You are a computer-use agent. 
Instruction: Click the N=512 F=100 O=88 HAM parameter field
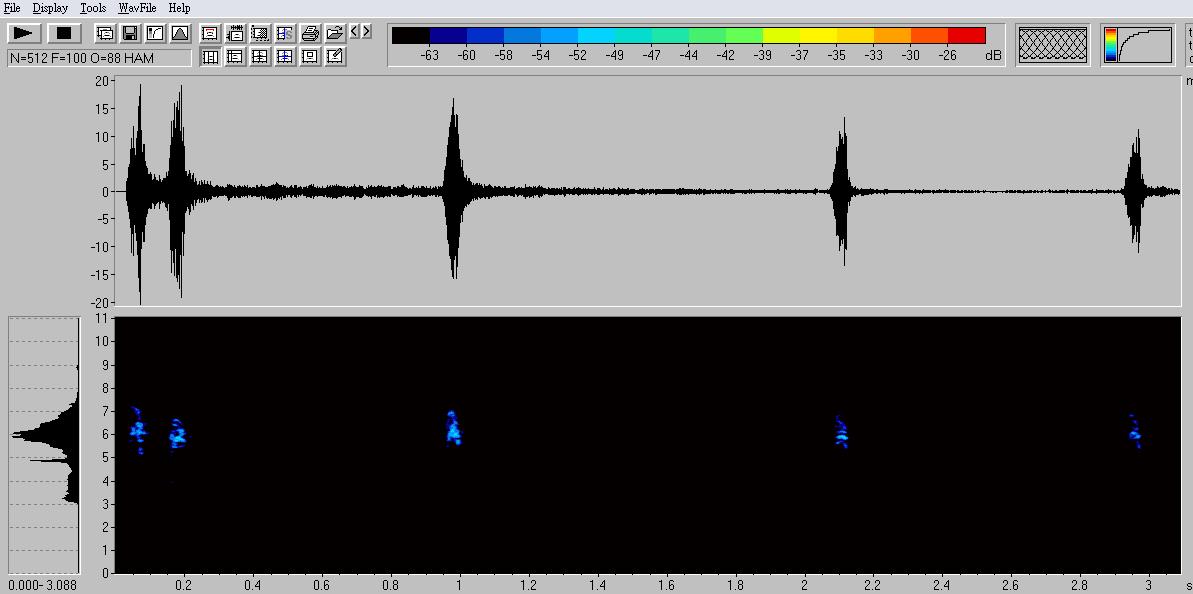98,58
